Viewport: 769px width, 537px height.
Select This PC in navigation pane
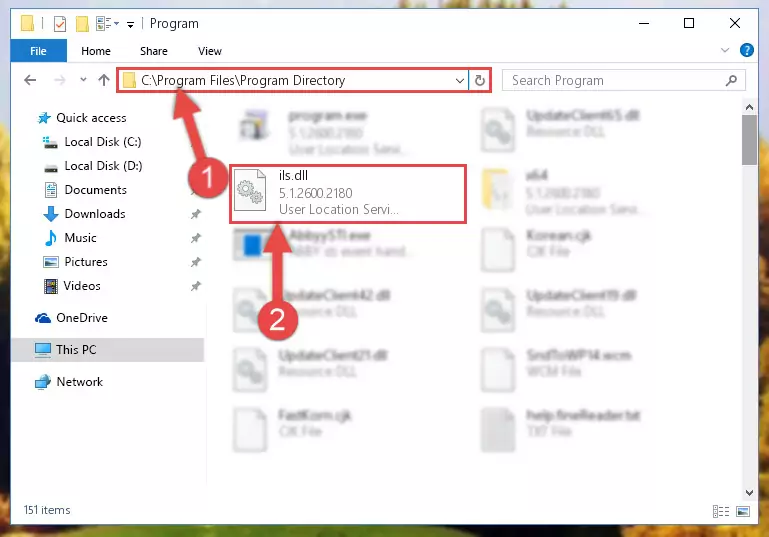[107, 350]
